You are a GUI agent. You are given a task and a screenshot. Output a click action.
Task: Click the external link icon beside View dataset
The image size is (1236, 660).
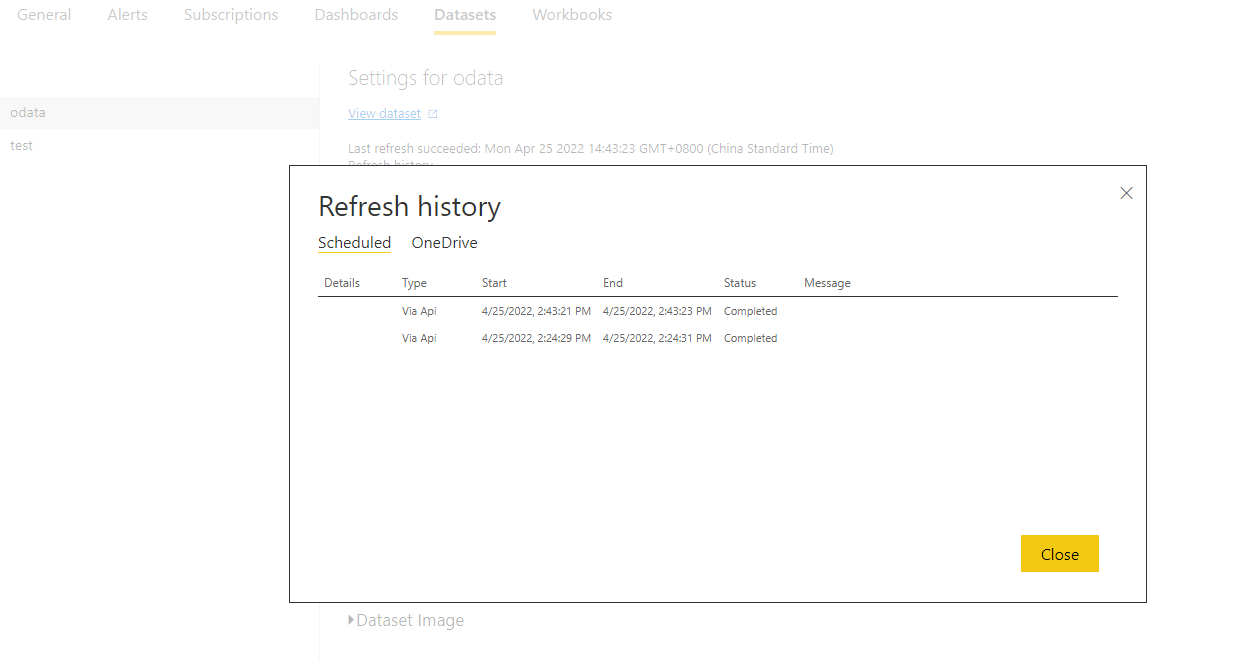point(432,114)
